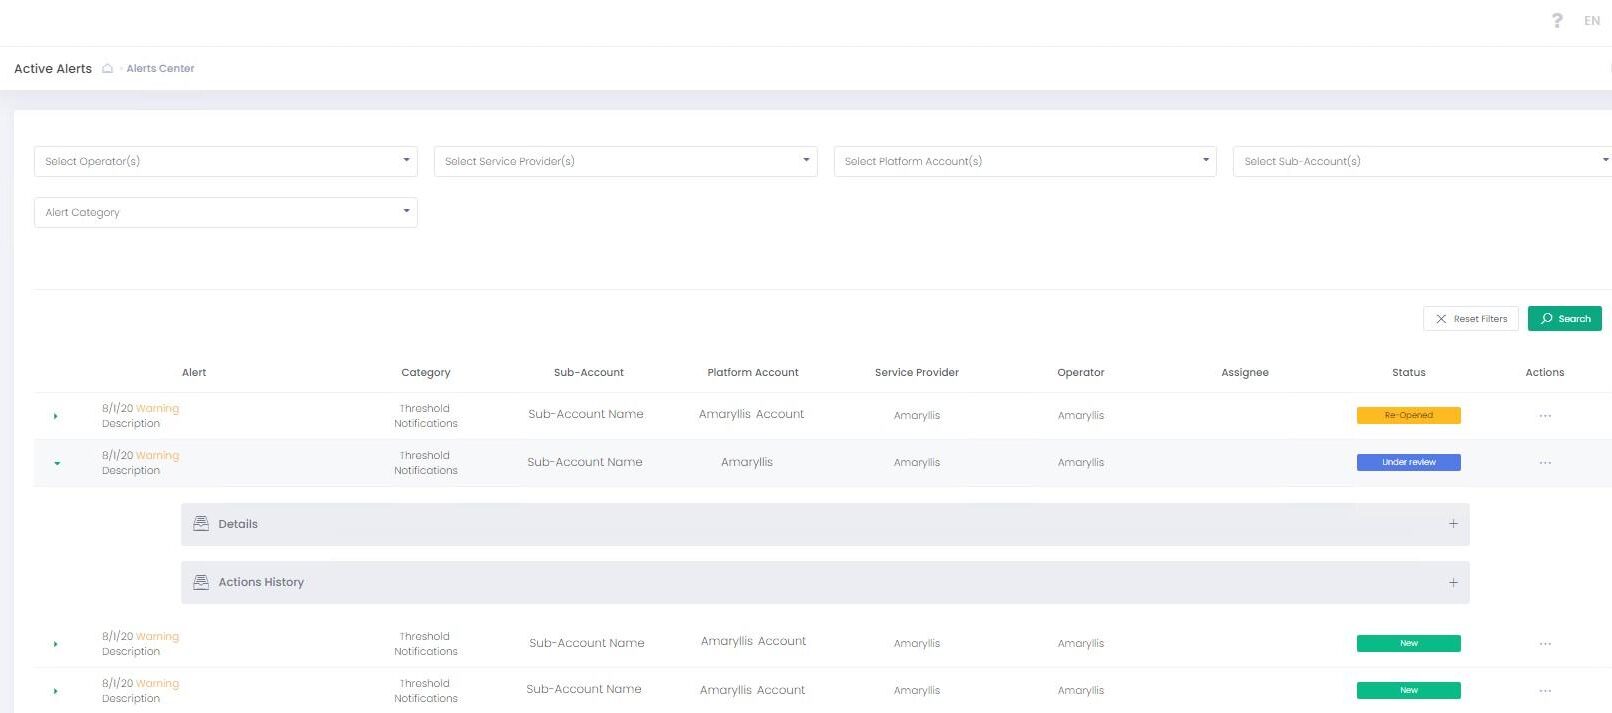Click the orange Re-Opened status badge
Viewport: 1612px width, 713px height.
[1408, 415]
